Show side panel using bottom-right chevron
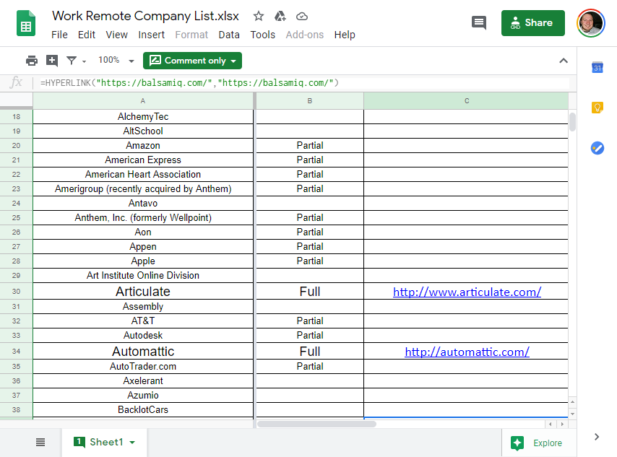Viewport: 617px width, 457px height. tap(597, 436)
